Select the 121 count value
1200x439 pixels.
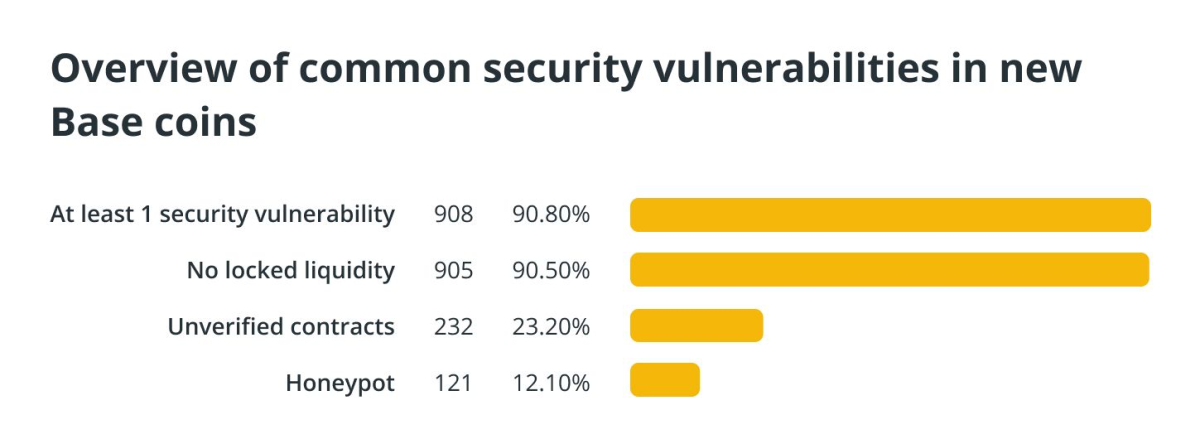click(x=453, y=383)
